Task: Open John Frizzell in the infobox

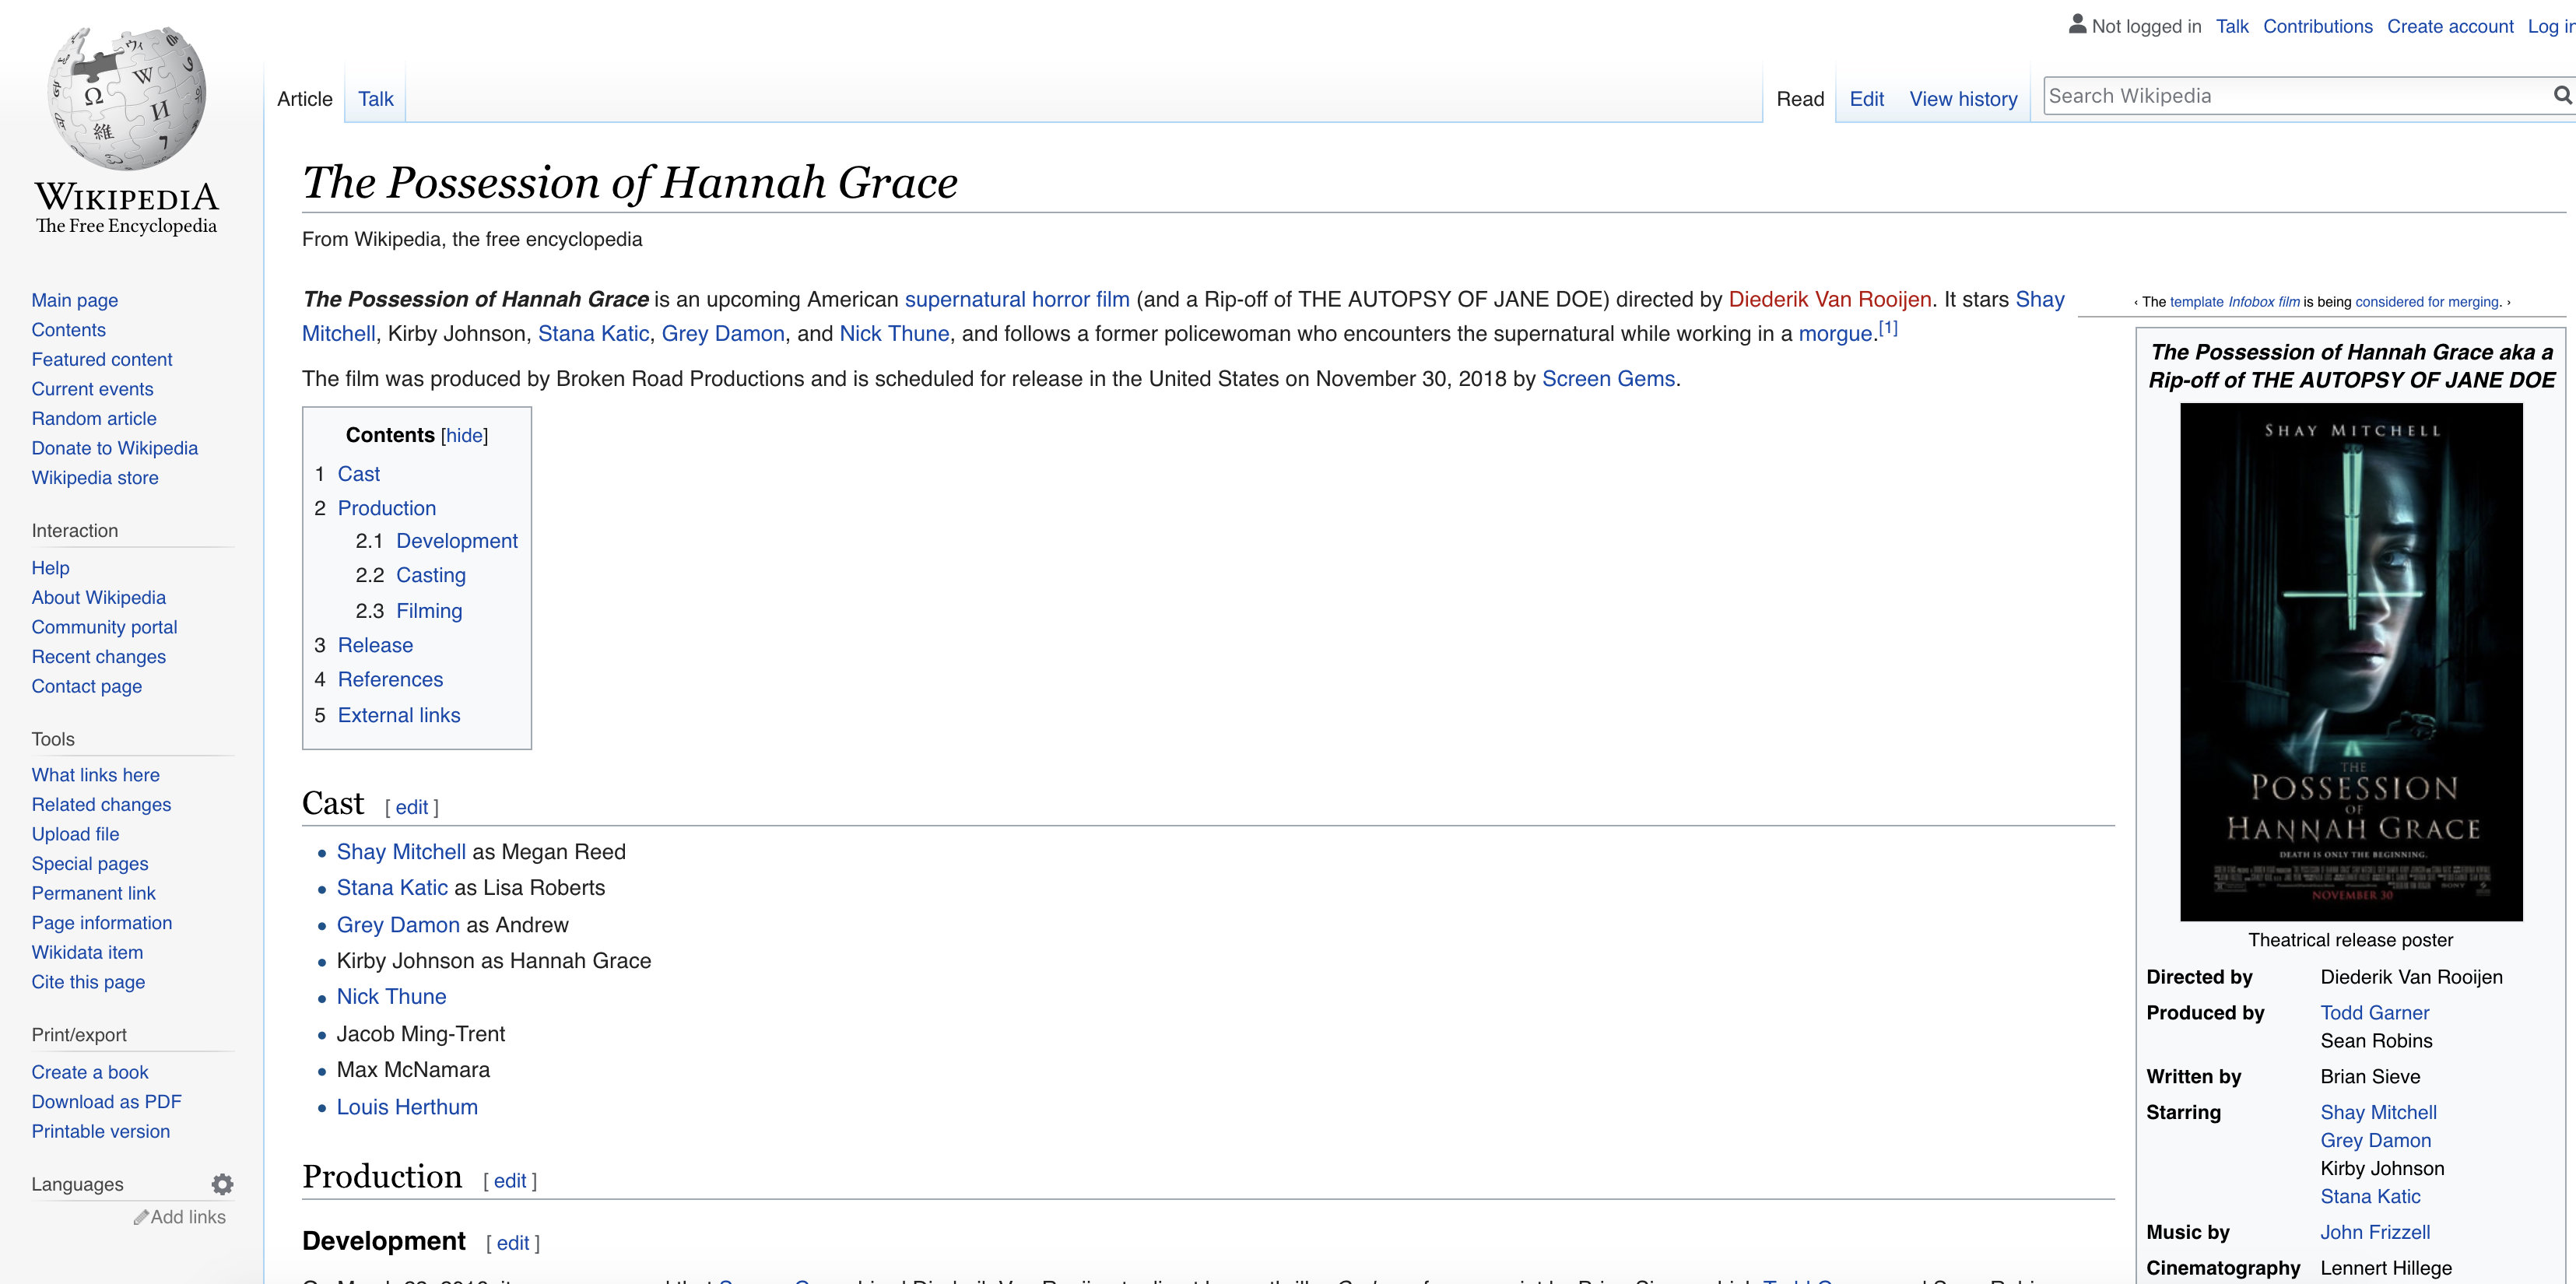Action: click(x=2374, y=1232)
